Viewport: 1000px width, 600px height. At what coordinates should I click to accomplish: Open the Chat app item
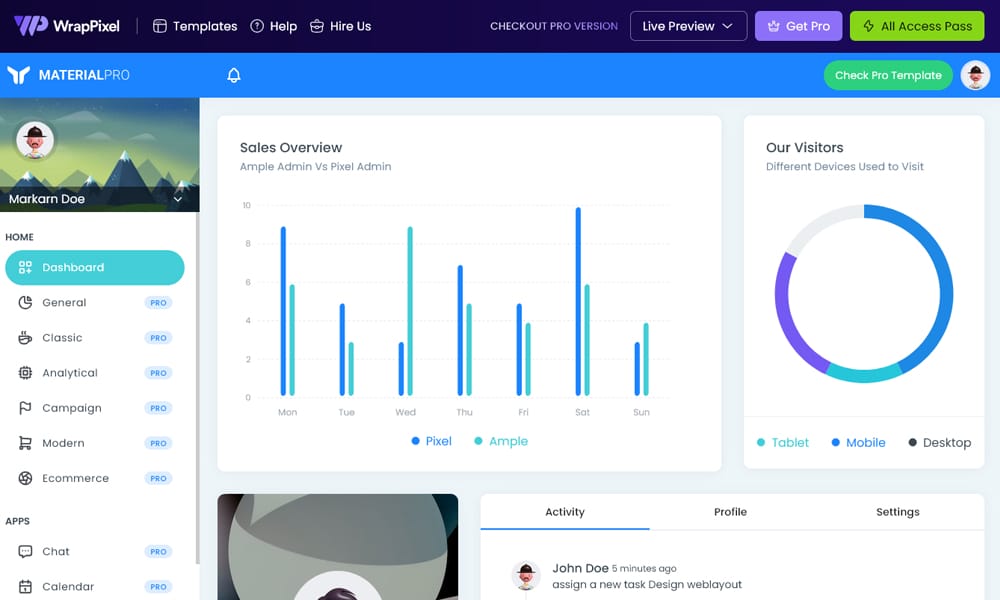tap(94, 551)
